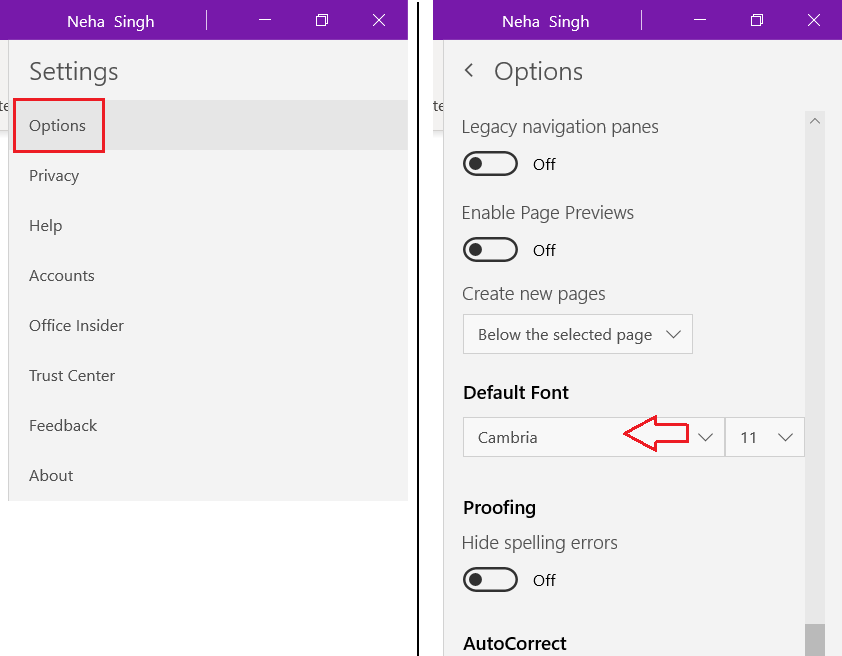Image resolution: width=842 pixels, height=656 pixels.
Task: Close the right Options window
Action: point(814,20)
